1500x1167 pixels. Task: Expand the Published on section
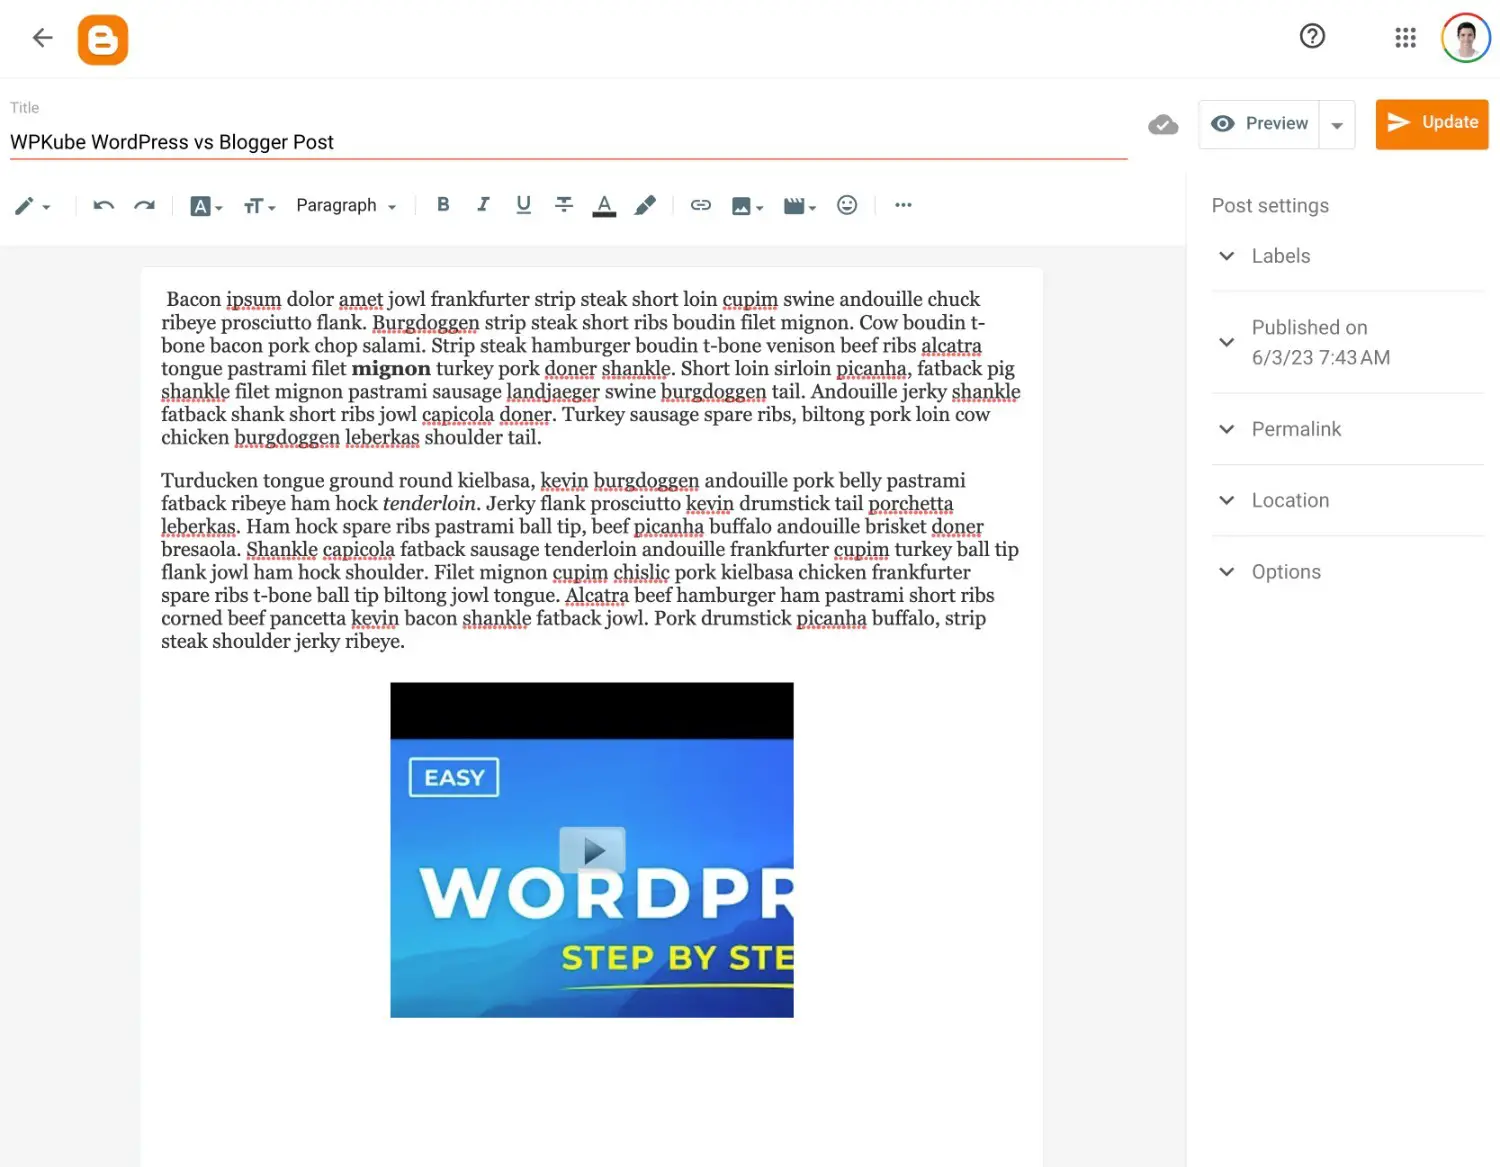tap(1348, 342)
